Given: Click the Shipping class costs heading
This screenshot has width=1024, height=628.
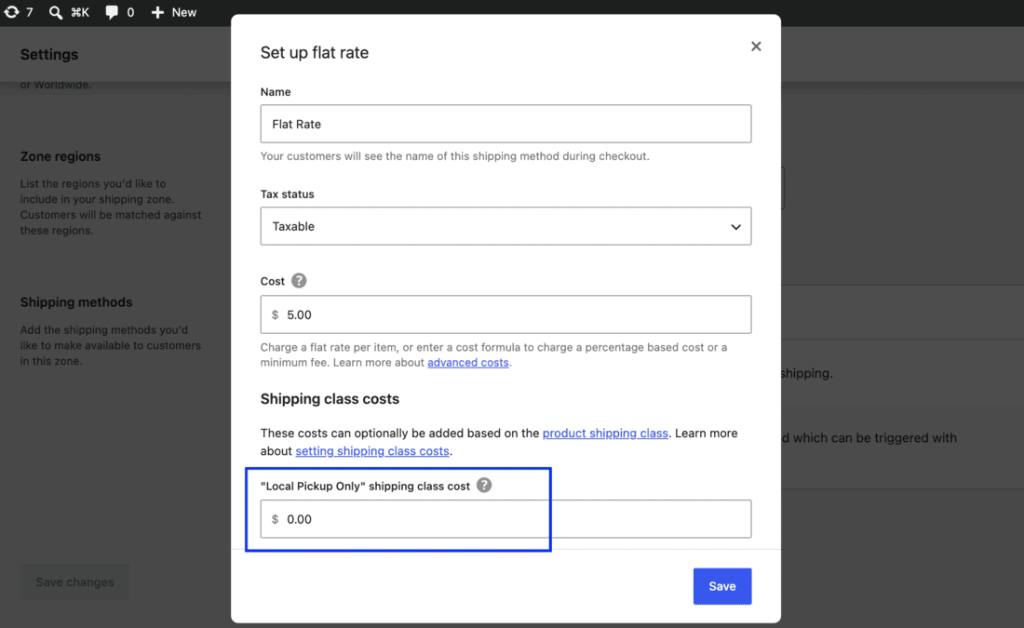Looking at the screenshot, I should click(x=330, y=399).
